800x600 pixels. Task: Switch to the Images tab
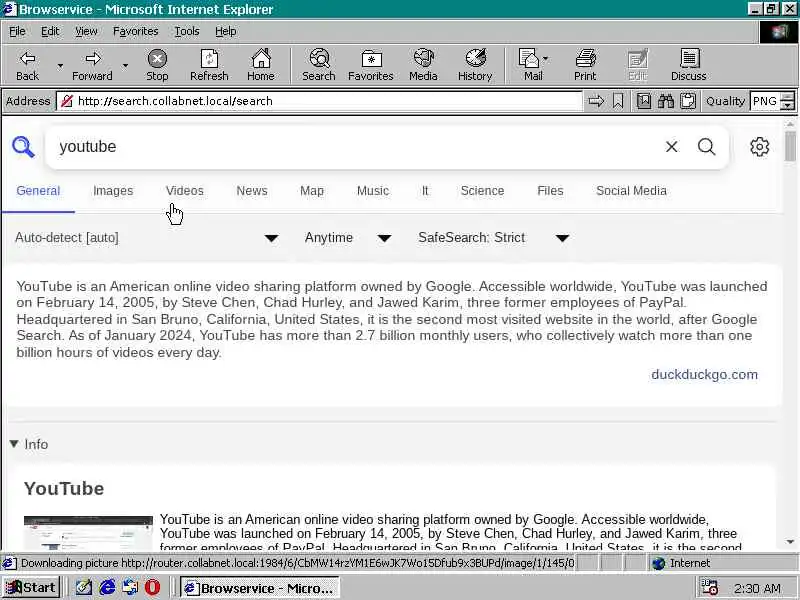pyautogui.click(x=113, y=191)
